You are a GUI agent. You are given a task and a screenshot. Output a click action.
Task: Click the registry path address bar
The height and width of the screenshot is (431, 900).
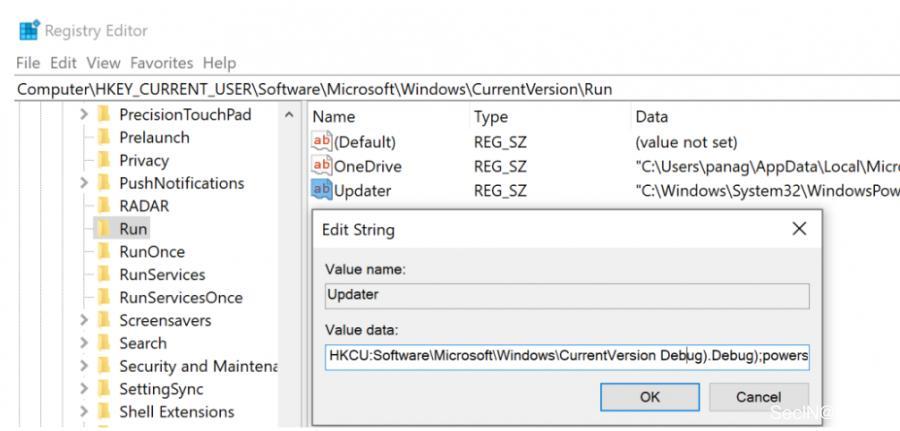457,90
